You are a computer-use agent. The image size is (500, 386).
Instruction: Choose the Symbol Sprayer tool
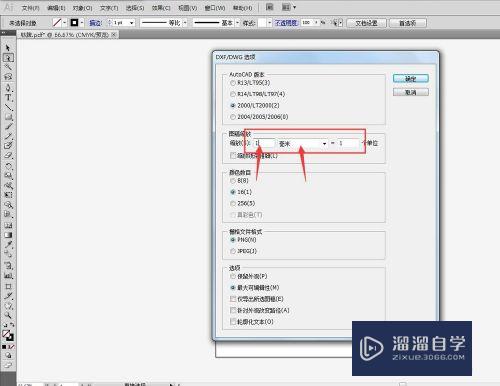pos(8,266)
